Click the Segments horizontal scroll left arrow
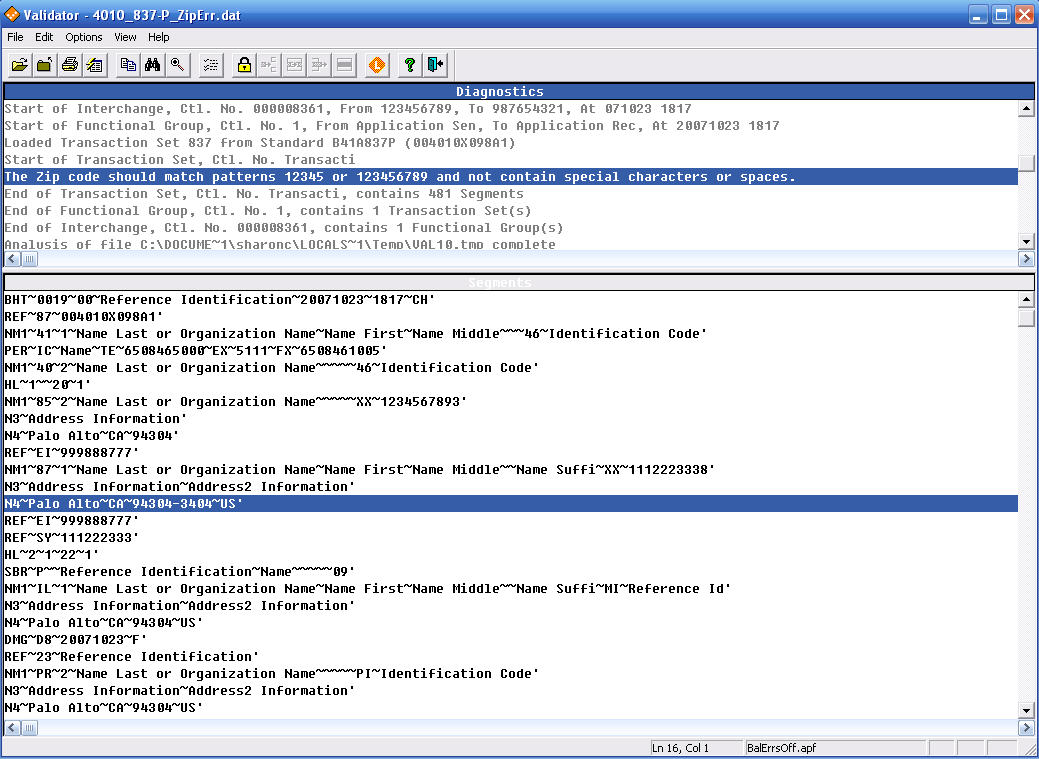1039x759 pixels. coord(12,728)
